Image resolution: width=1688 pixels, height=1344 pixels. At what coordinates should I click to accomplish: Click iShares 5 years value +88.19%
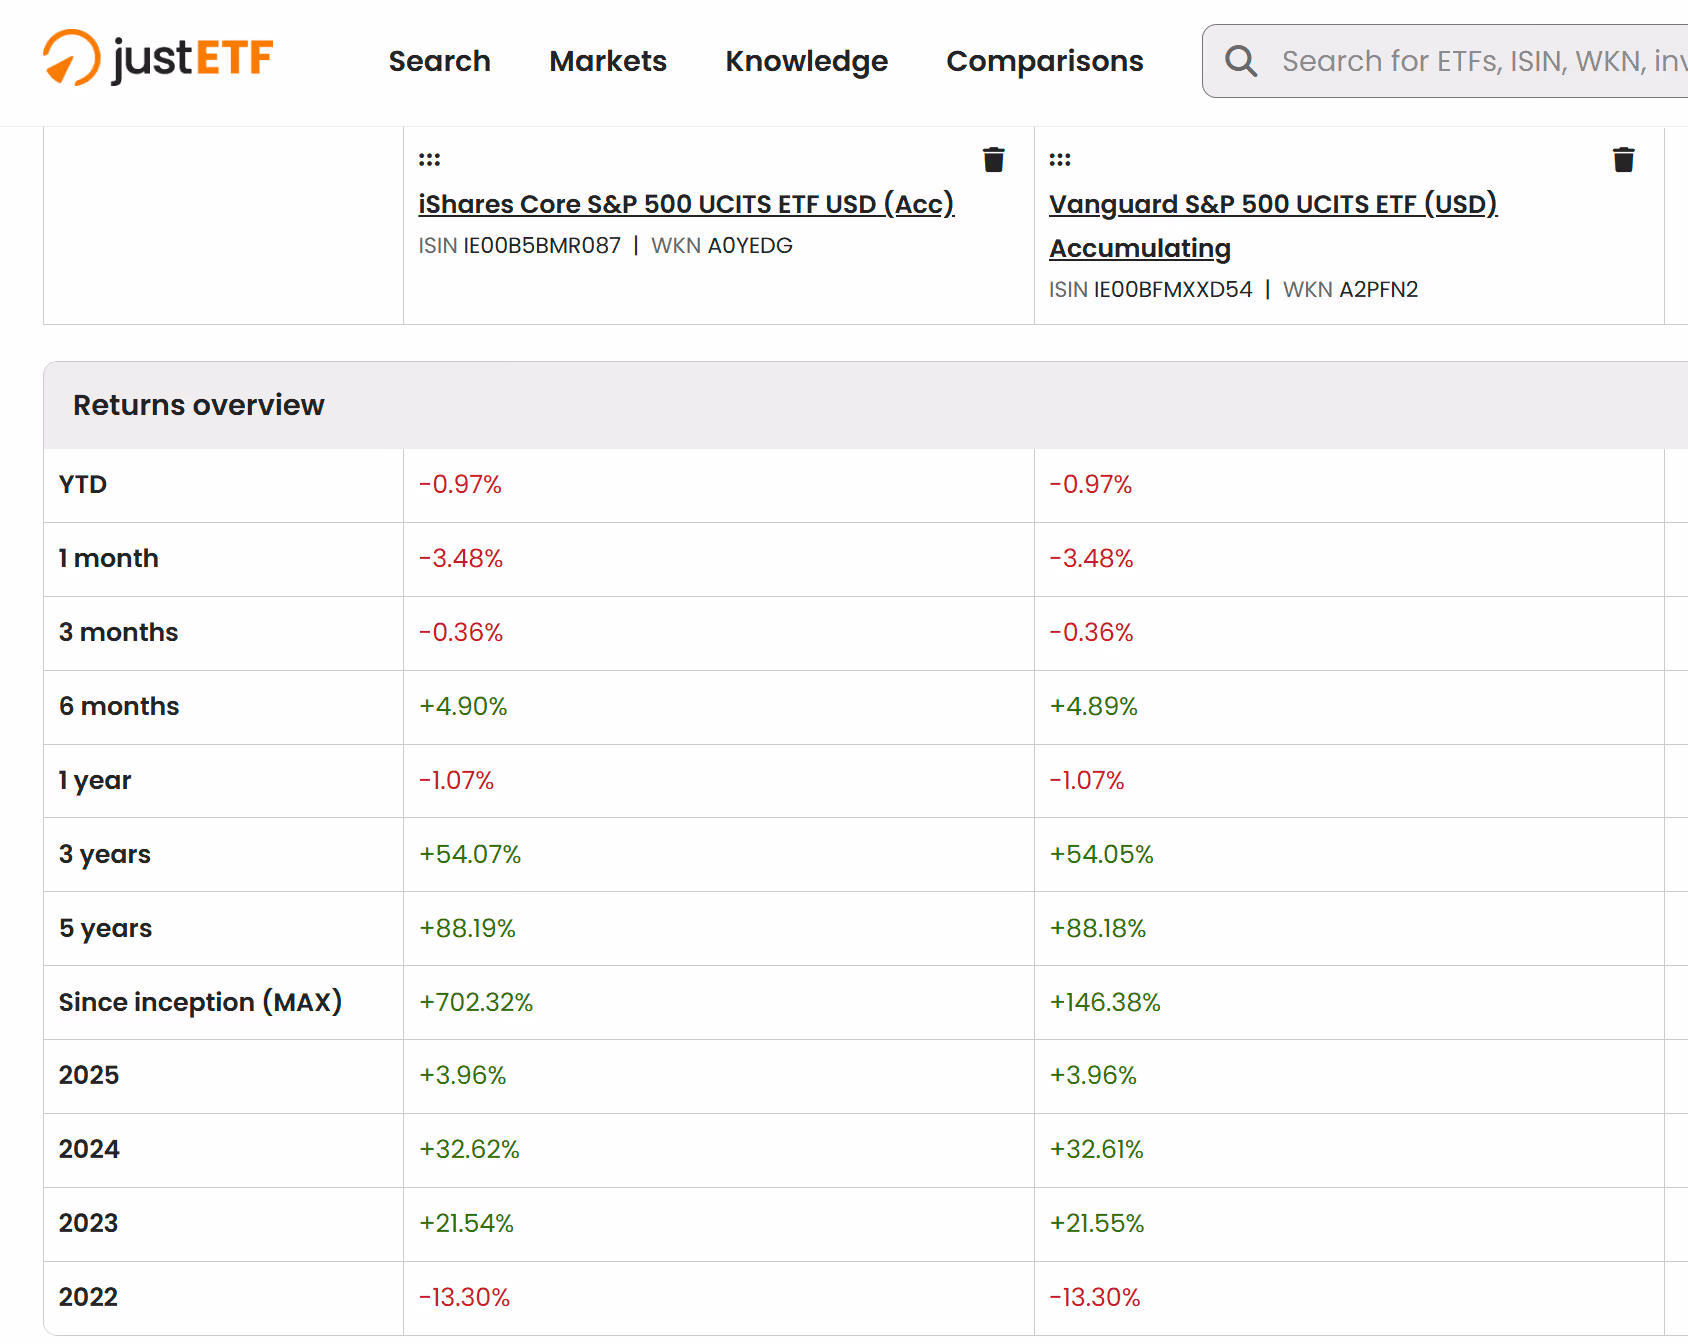(x=467, y=929)
